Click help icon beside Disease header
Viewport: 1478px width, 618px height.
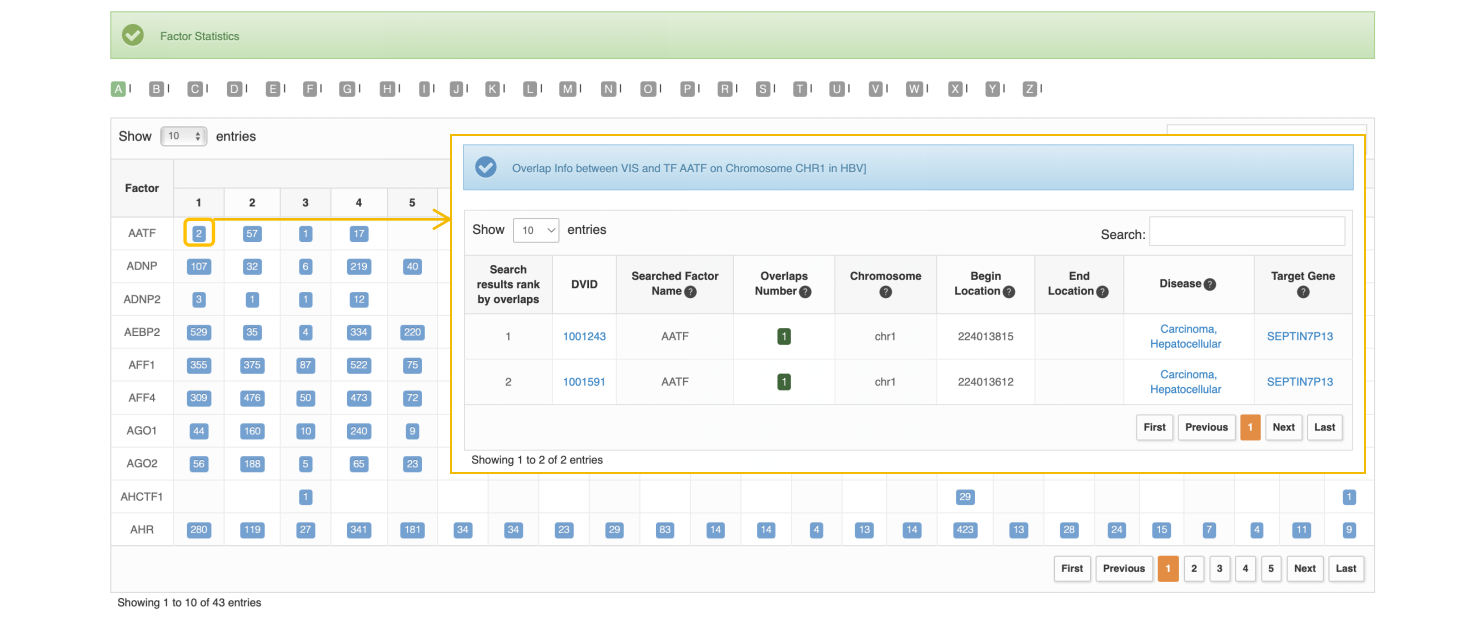tap(1209, 284)
